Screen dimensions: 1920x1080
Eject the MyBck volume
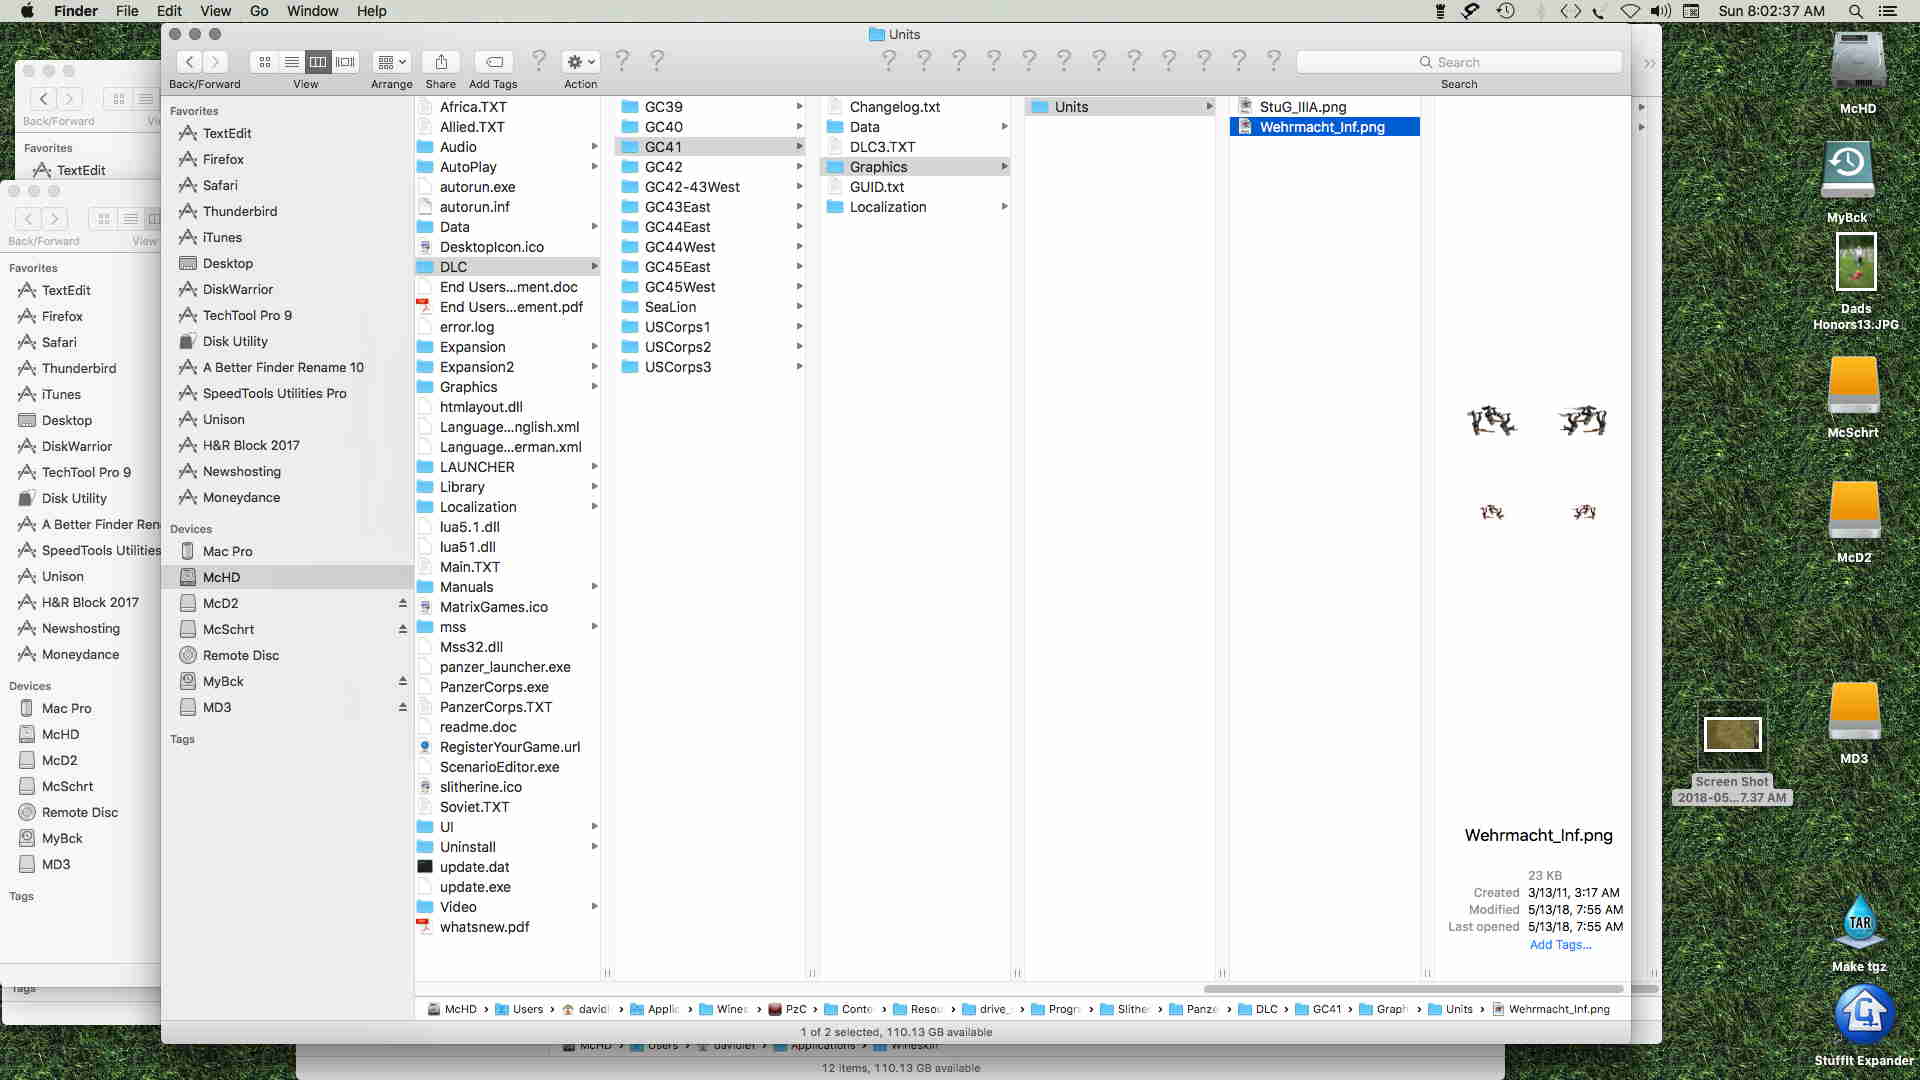(x=402, y=681)
